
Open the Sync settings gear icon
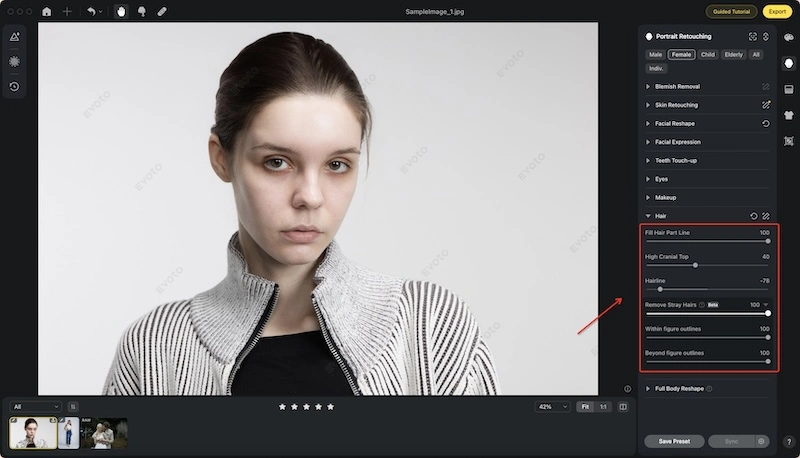tap(761, 441)
